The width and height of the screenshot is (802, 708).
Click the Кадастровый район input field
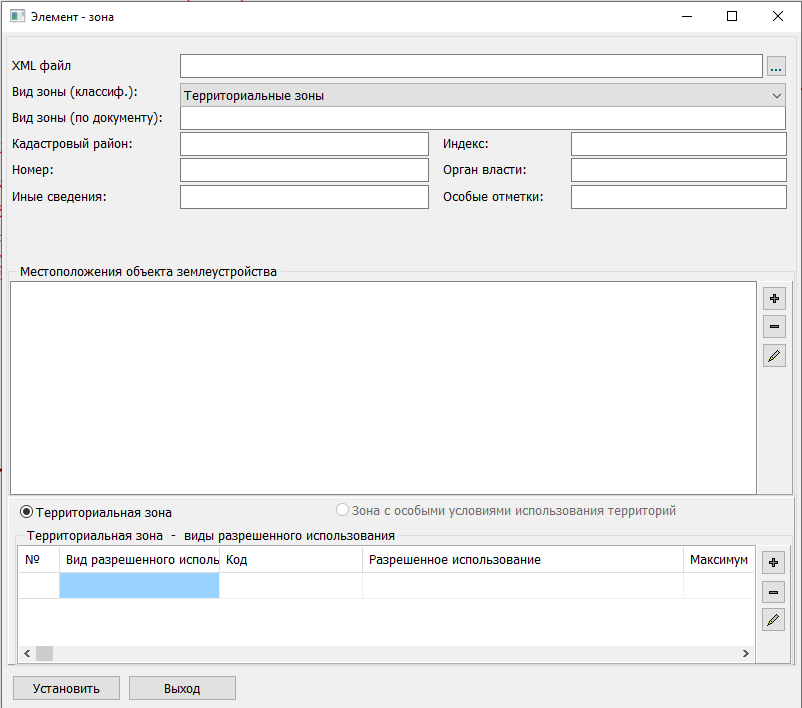pos(304,144)
